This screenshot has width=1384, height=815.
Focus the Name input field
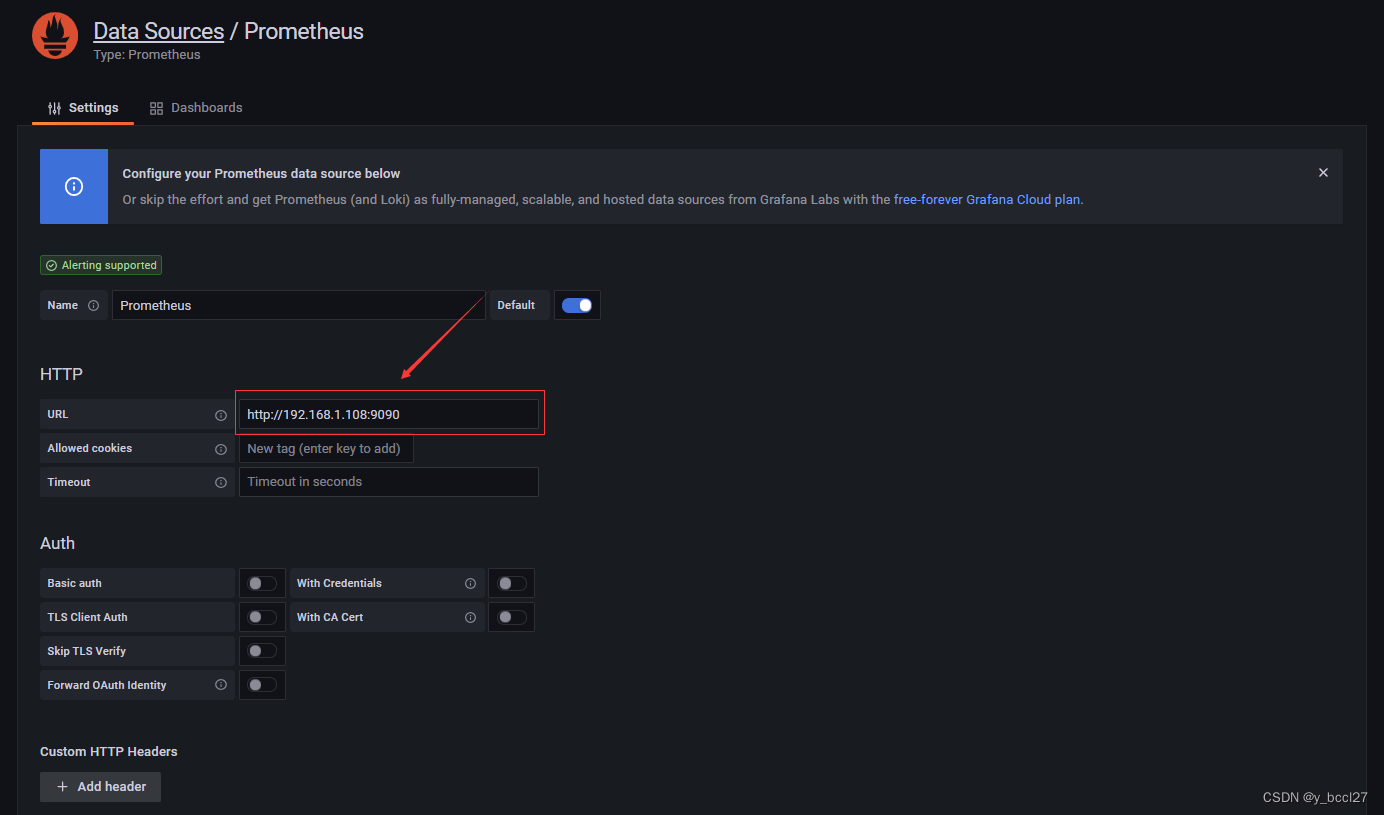pyautogui.click(x=299, y=305)
